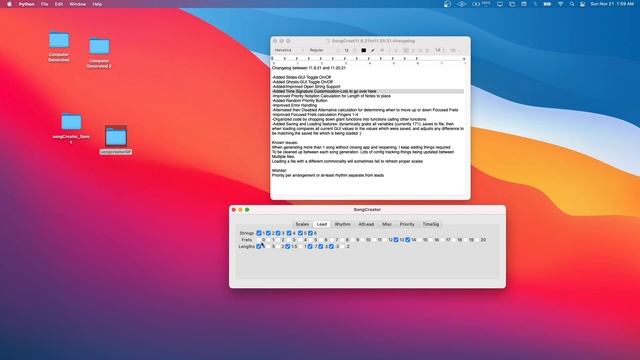This screenshot has height=360, width=640.
Task: Open the text color swatch in TextEdit
Action: (364, 50)
